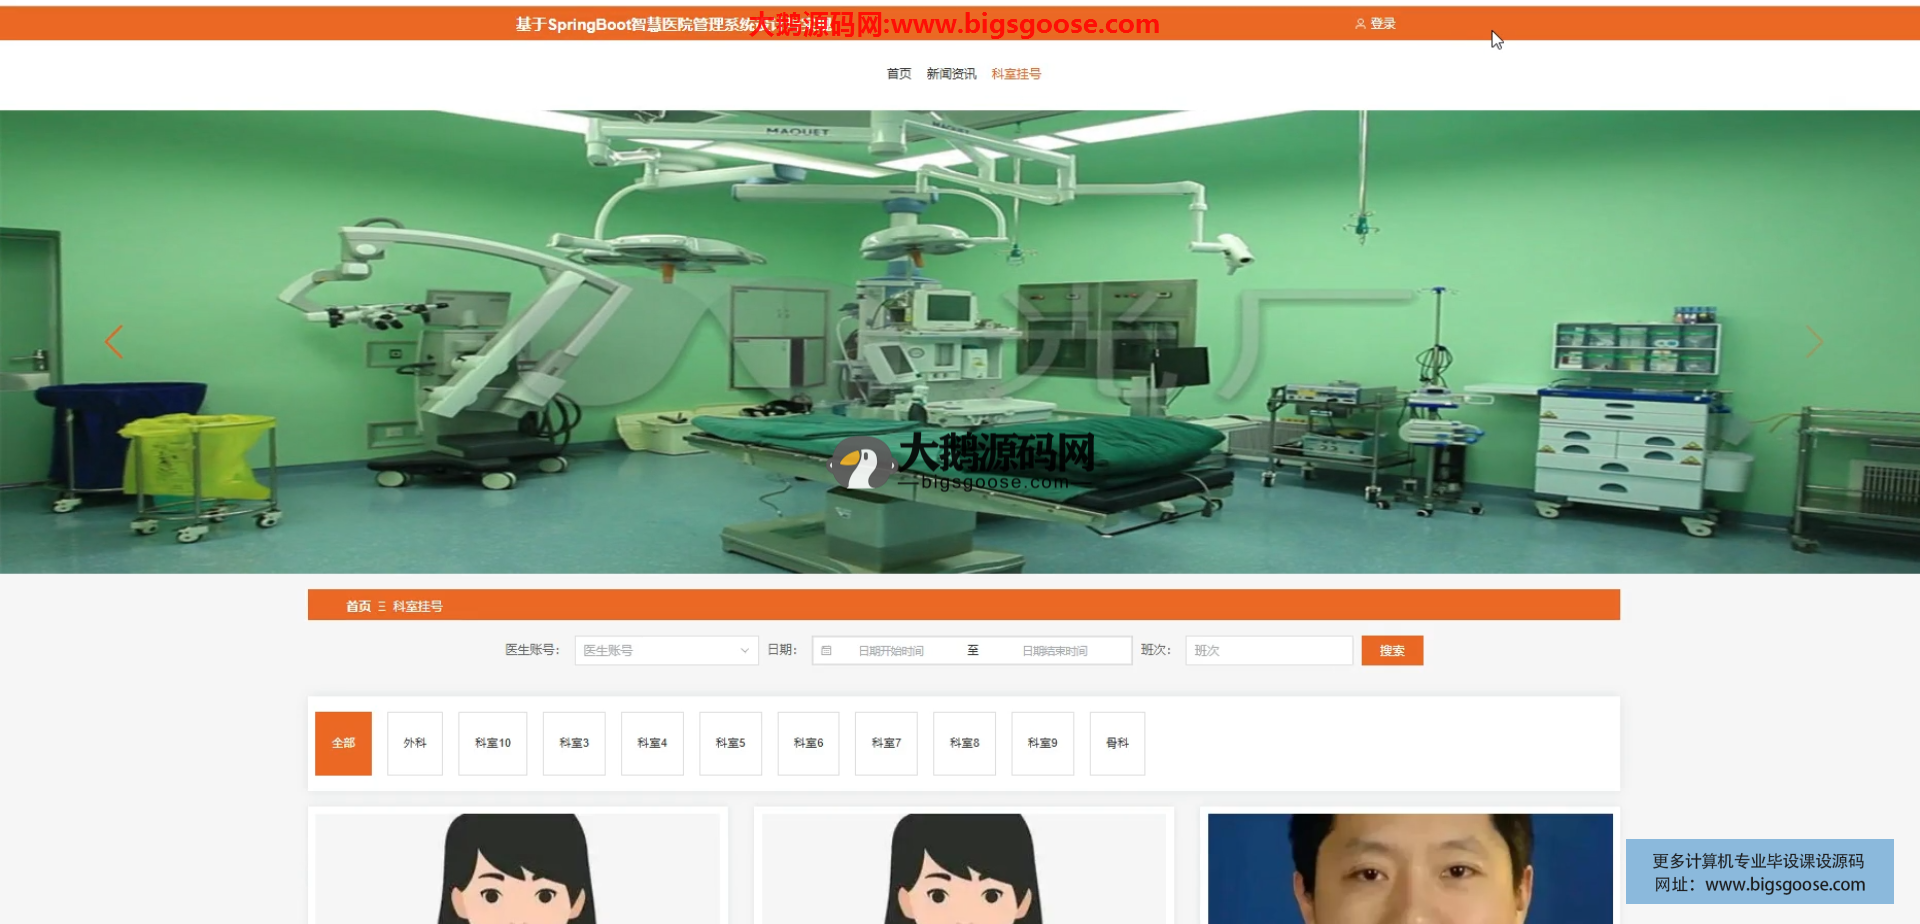Click the calendar icon in date field
The image size is (1920, 924).
pyautogui.click(x=826, y=651)
